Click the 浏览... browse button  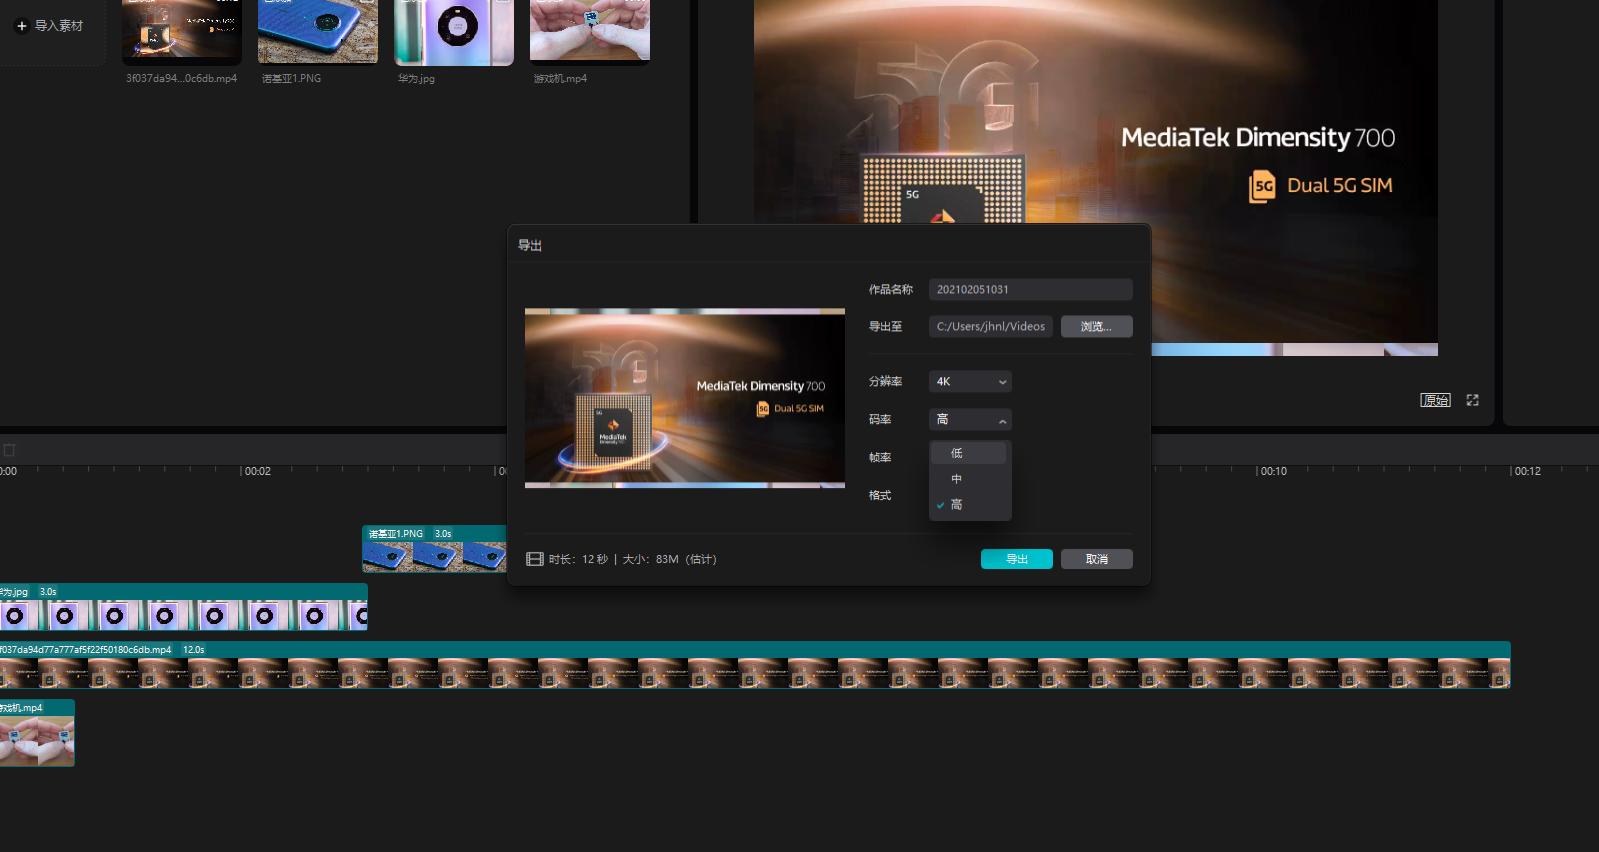coord(1096,326)
